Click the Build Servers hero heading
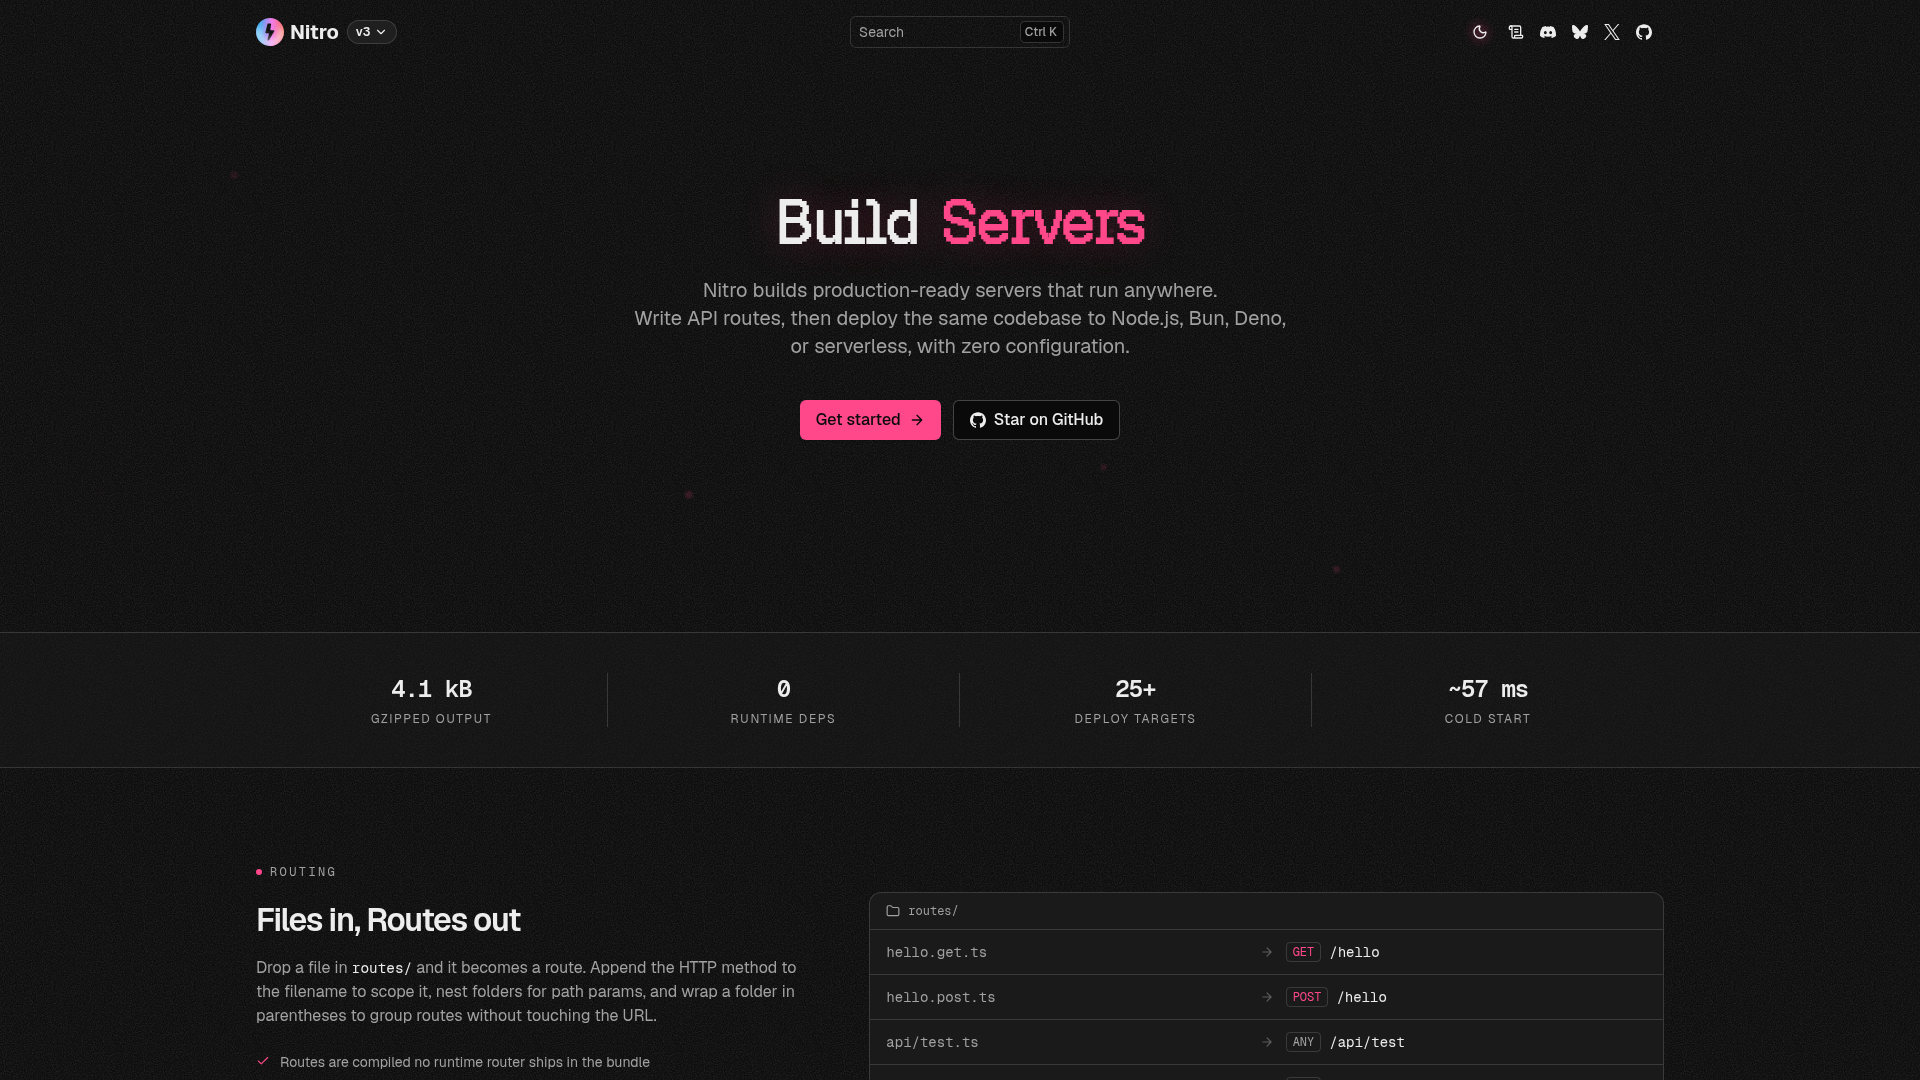Image resolution: width=1920 pixels, height=1080 pixels. (961, 222)
